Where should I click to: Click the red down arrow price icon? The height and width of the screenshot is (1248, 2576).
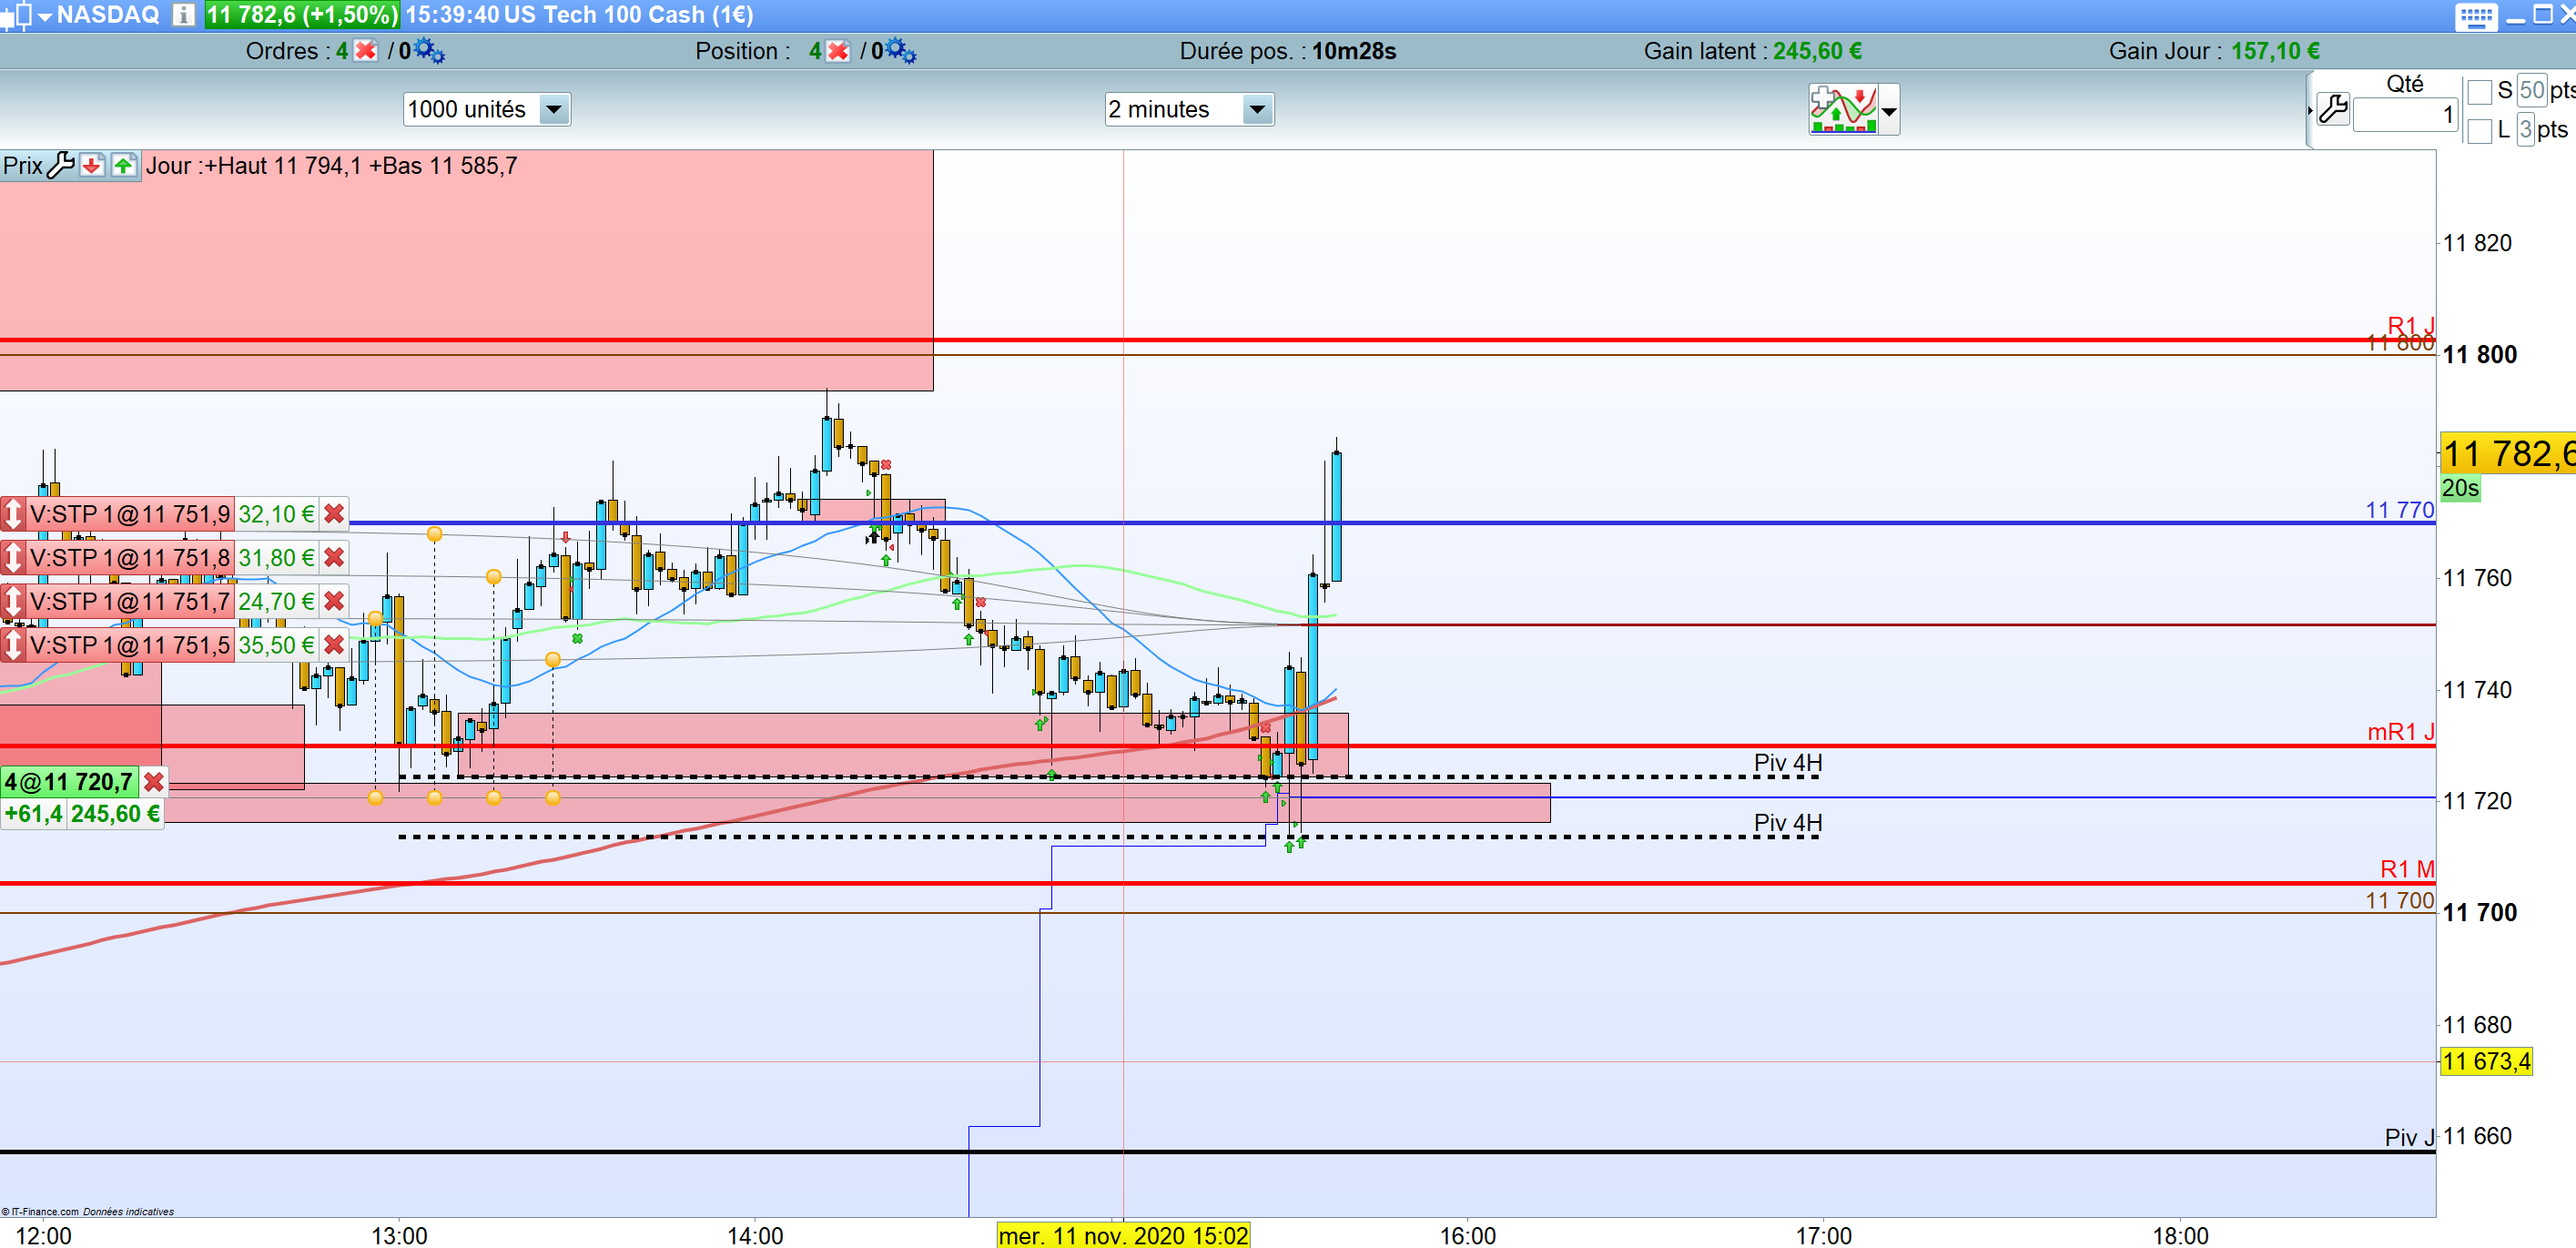click(92, 166)
